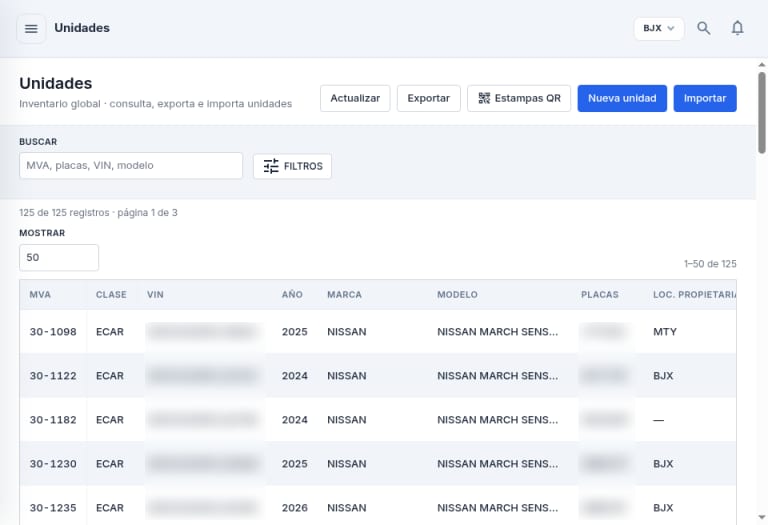Click MTY location in row 30-1098
This screenshot has width=768, height=525.
pyautogui.click(x=665, y=332)
